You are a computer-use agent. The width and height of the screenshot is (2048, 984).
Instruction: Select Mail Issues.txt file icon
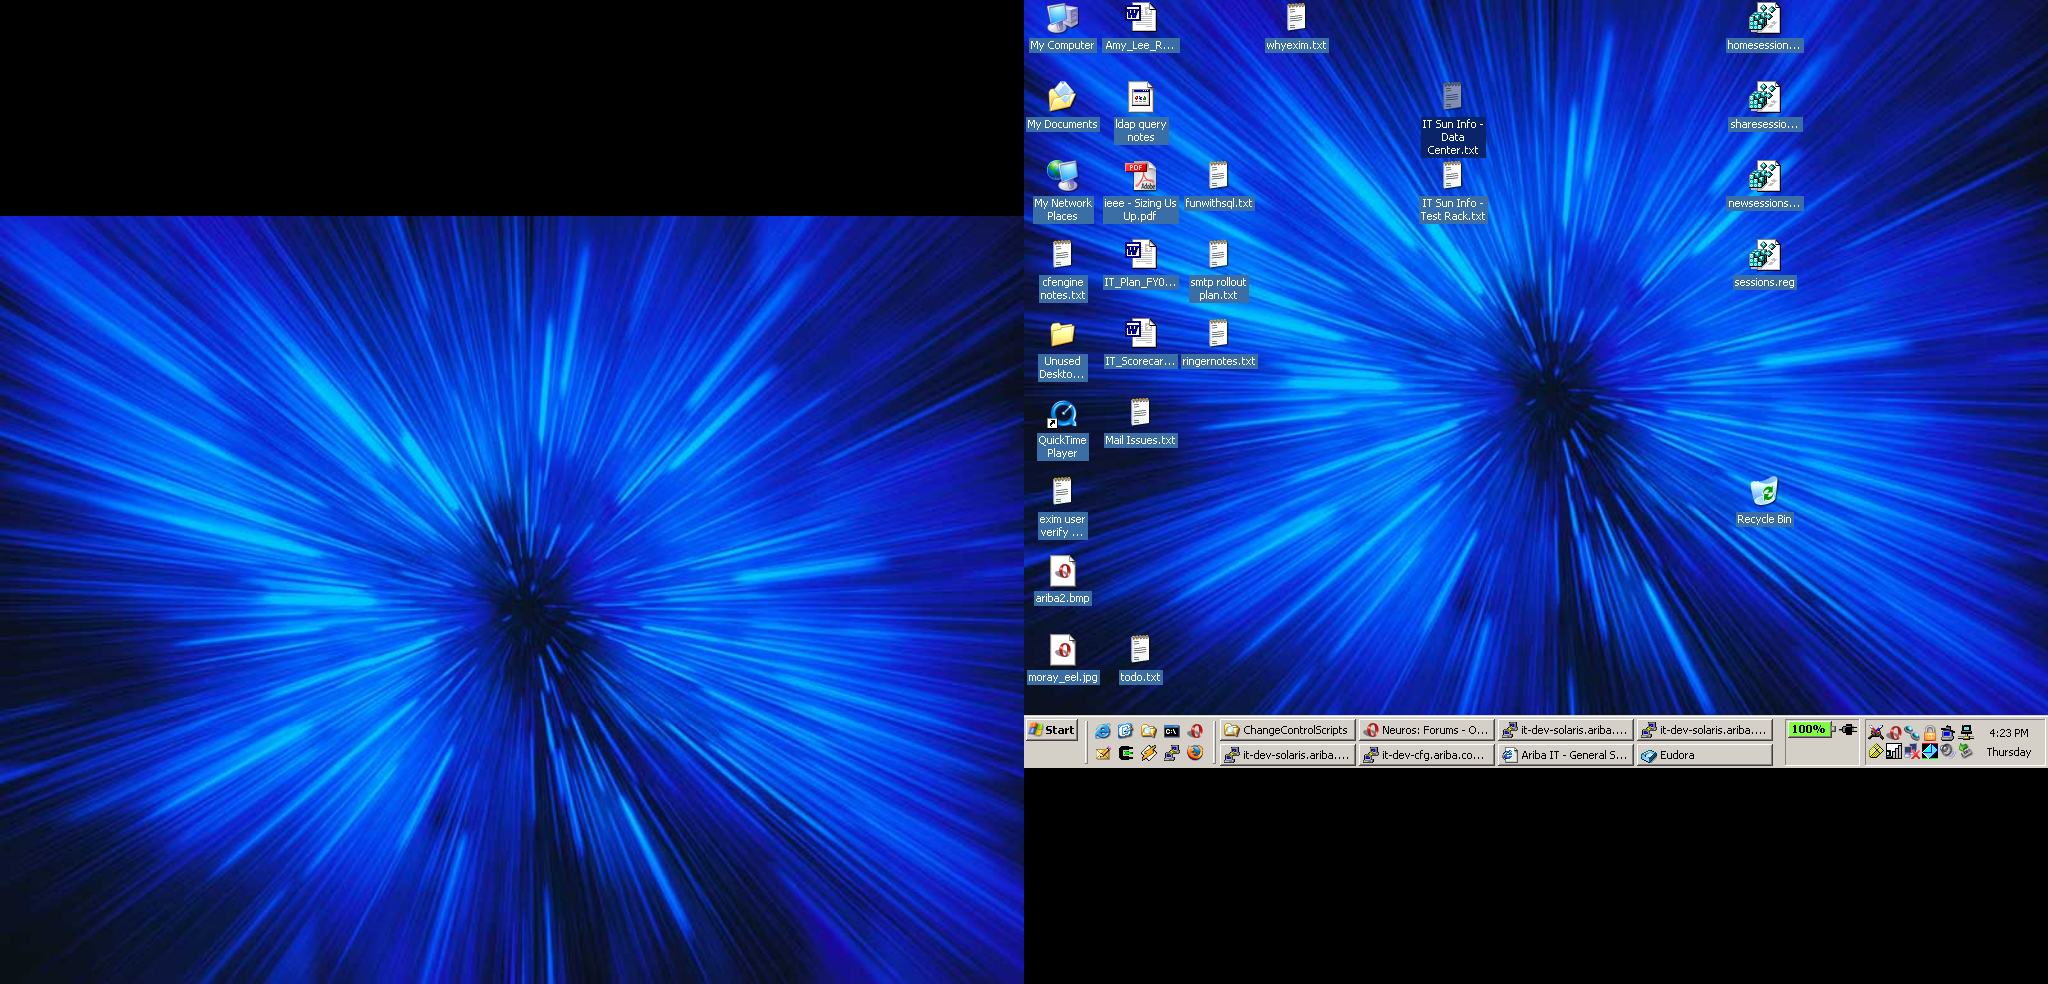tap(1140, 423)
